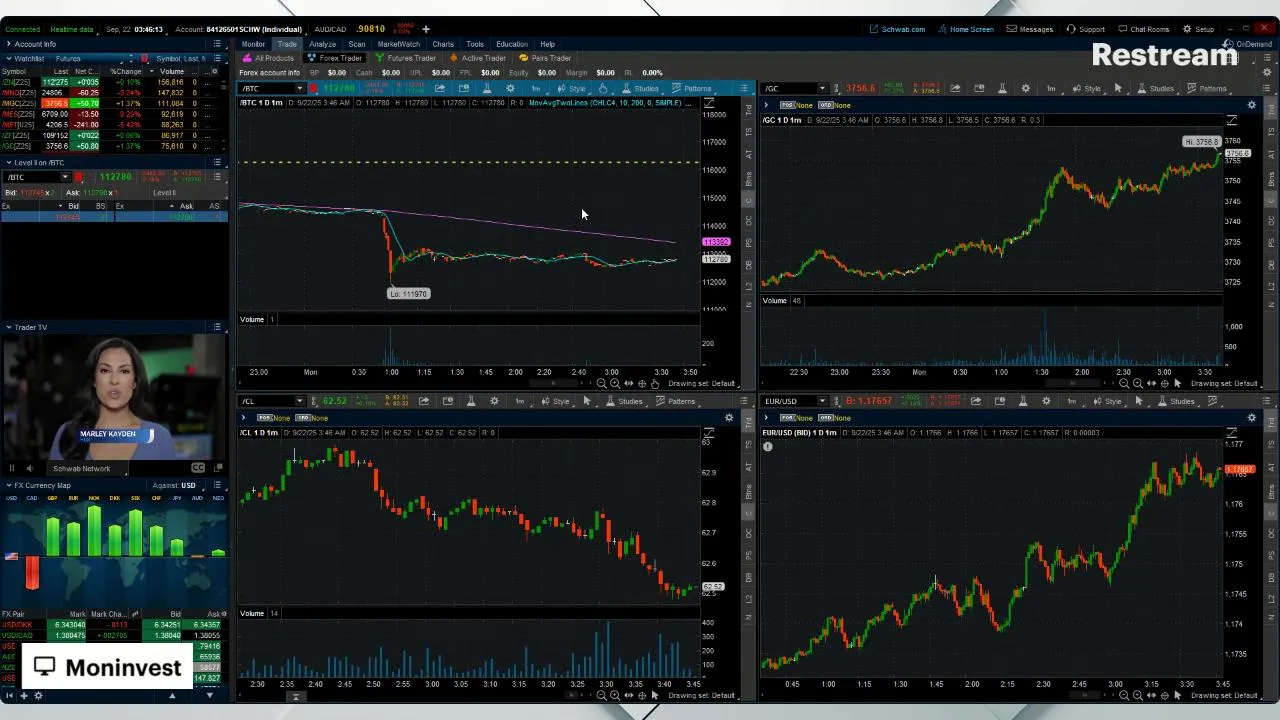
Task: Open the /BTC chart symbol dropdown
Action: (299, 88)
